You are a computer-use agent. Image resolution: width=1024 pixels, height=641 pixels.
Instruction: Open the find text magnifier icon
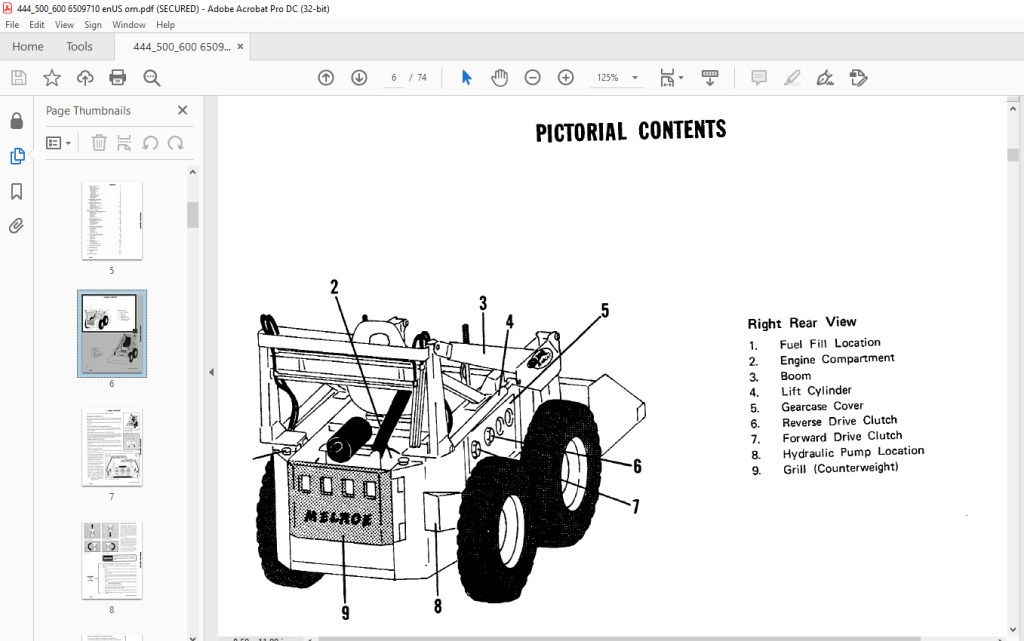tap(152, 78)
